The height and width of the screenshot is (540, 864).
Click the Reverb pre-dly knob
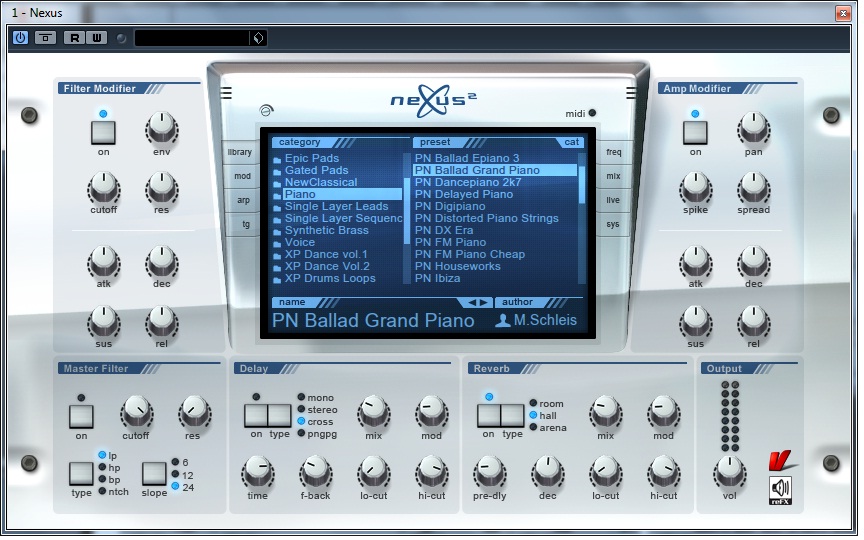(489, 473)
